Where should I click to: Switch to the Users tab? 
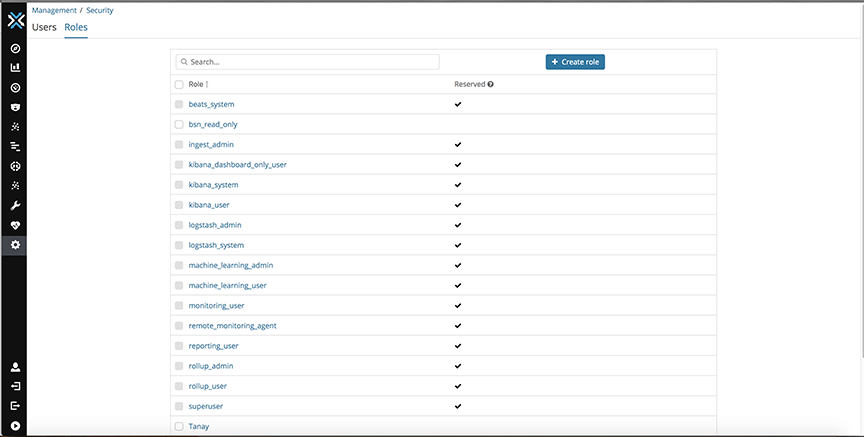(x=44, y=27)
